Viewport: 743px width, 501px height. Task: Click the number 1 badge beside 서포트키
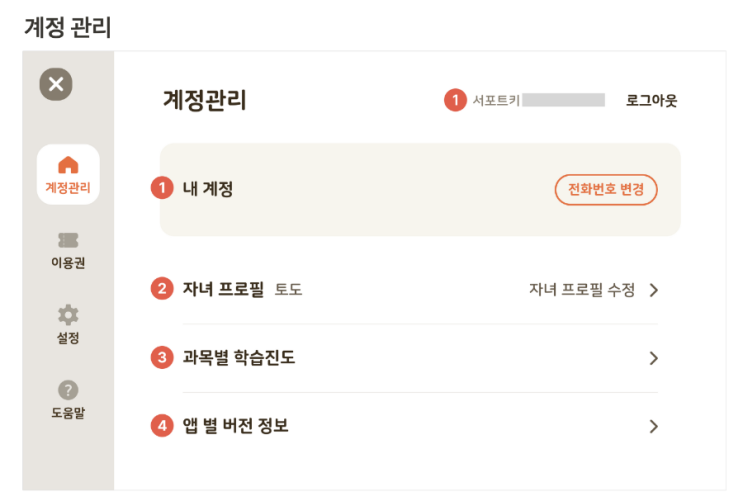pos(455,100)
